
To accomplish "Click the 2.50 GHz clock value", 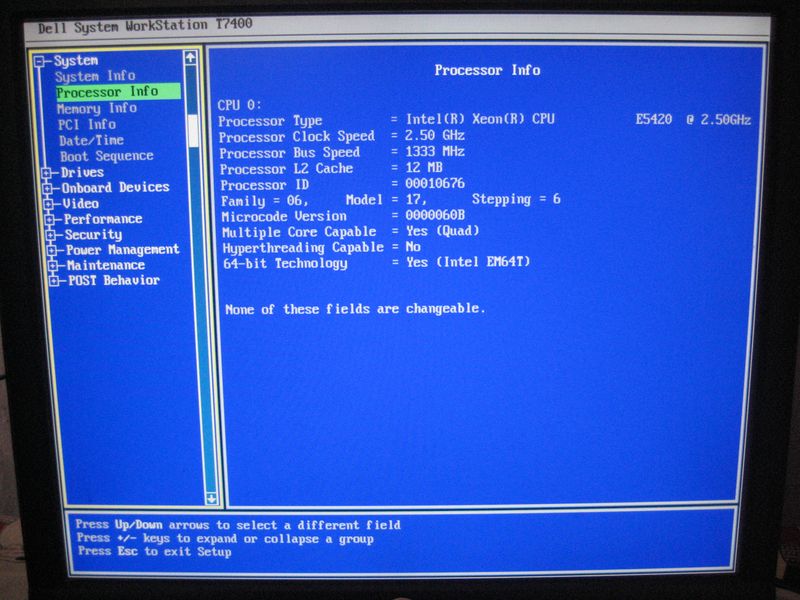I will coord(435,136).
